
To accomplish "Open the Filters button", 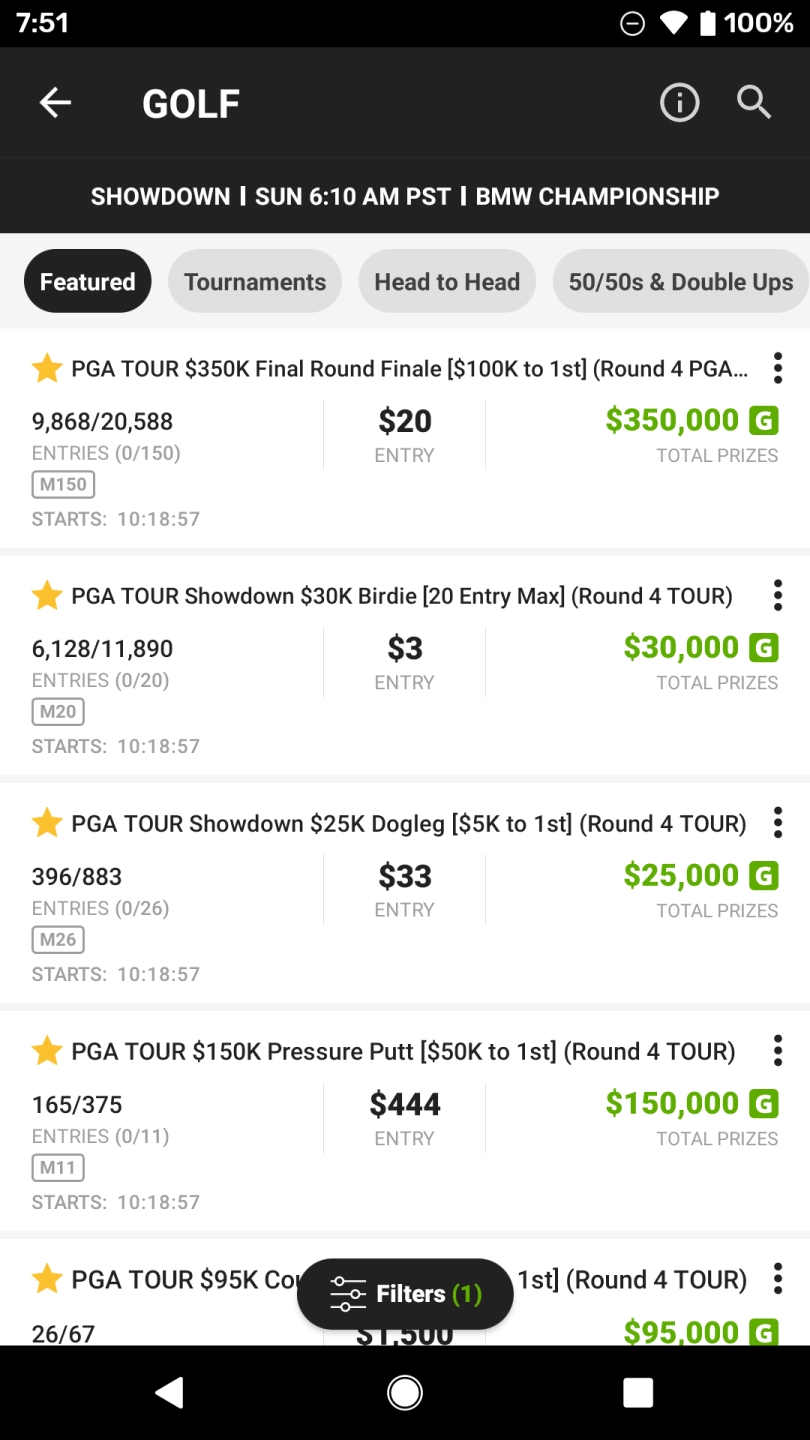I will click(x=405, y=1294).
